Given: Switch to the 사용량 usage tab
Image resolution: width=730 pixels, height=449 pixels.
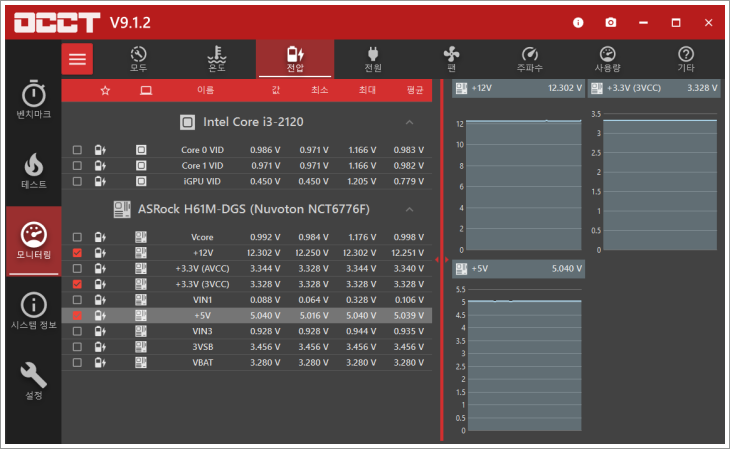Looking at the screenshot, I should tap(608, 59).
